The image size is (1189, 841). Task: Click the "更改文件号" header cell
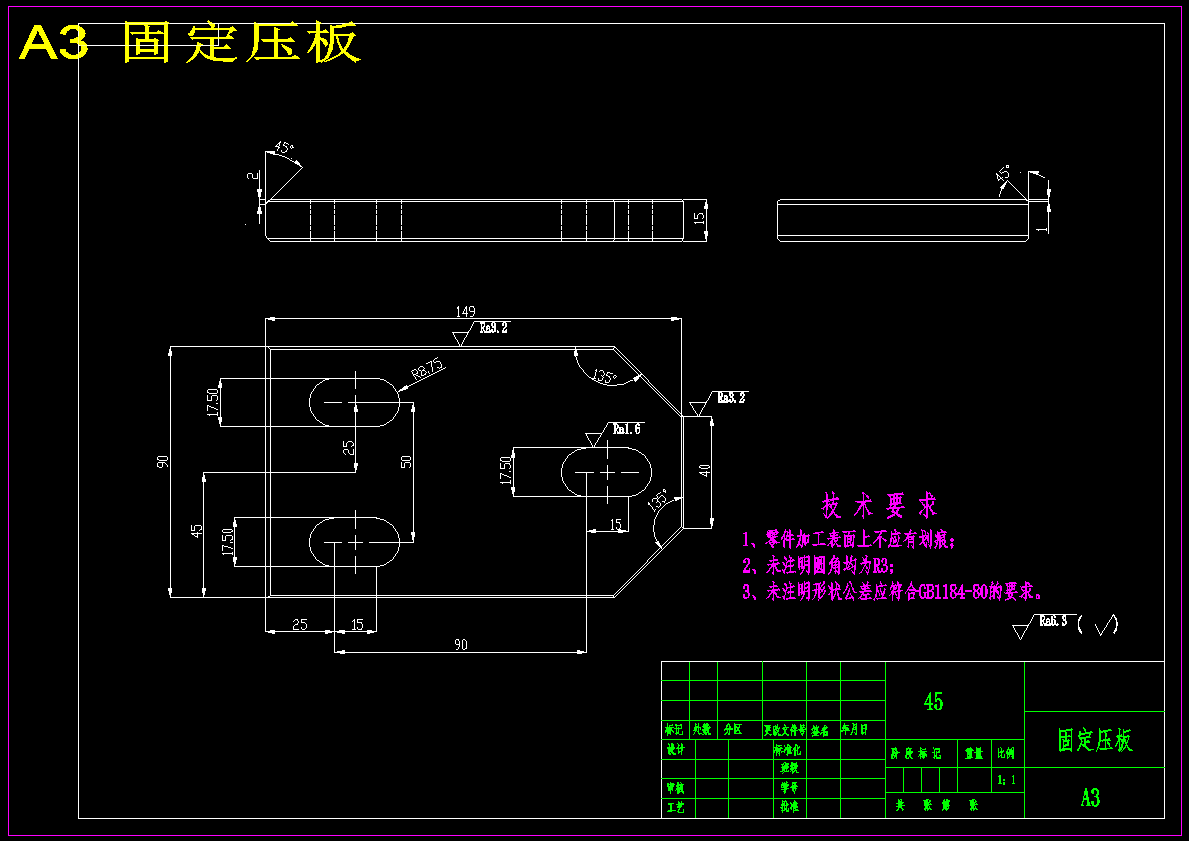tap(785, 730)
